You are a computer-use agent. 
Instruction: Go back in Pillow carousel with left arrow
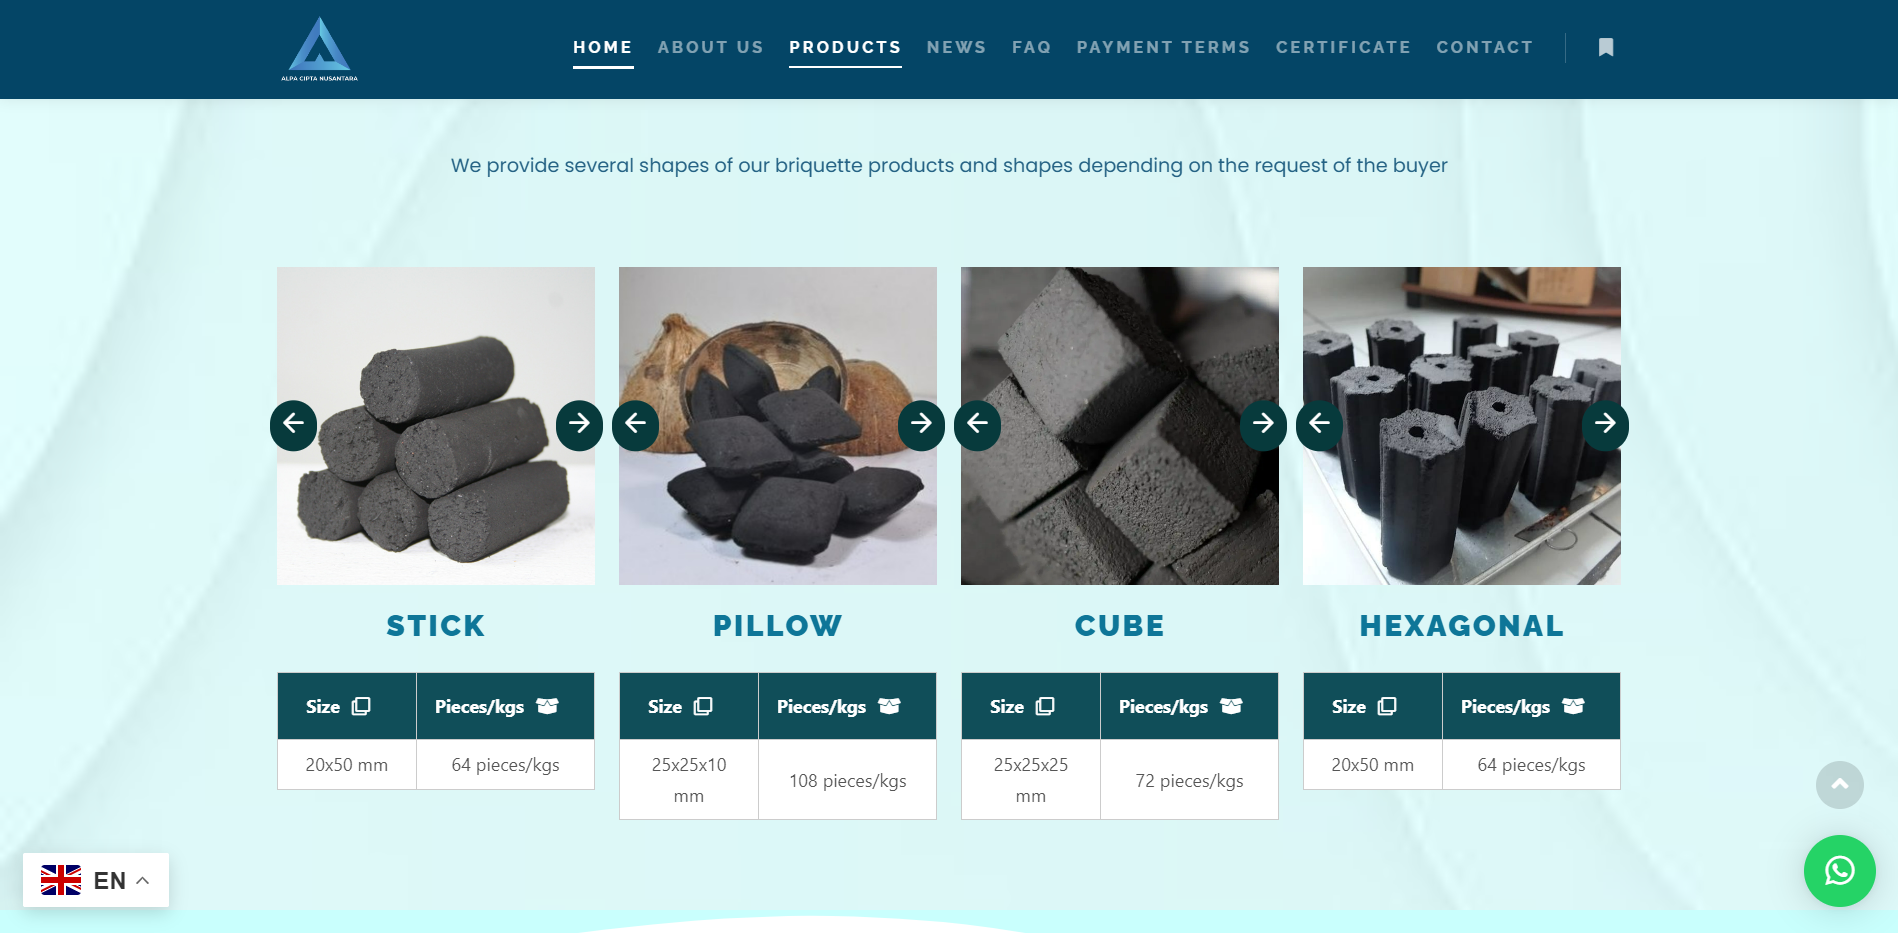(635, 425)
